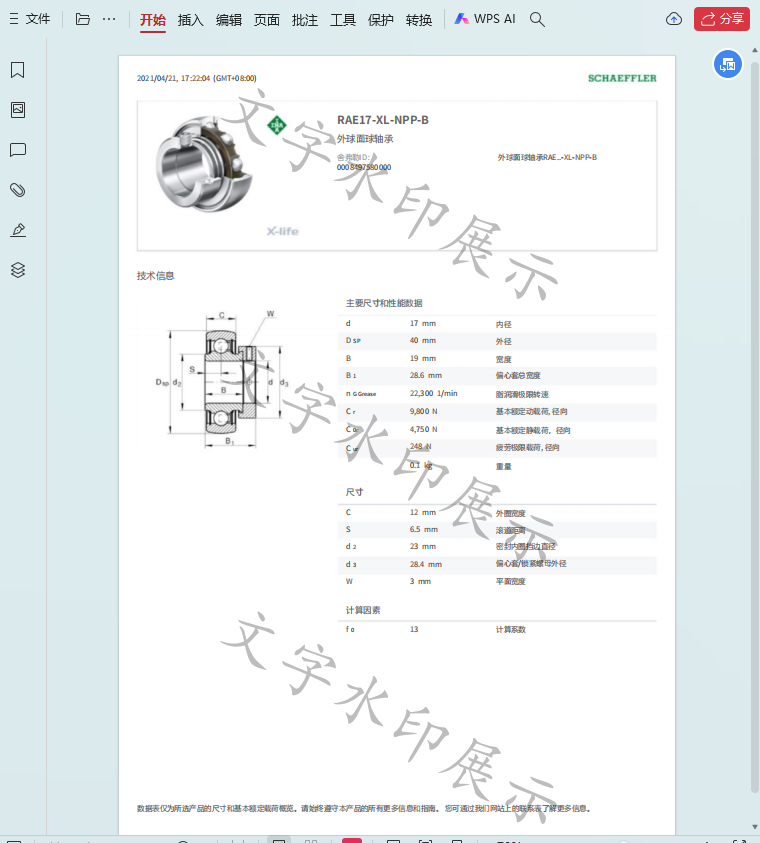Click the 外球面球轴承 subtitle
The width and height of the screenshot is (760, 843).
pyautogui.click(x=365, y=139)
